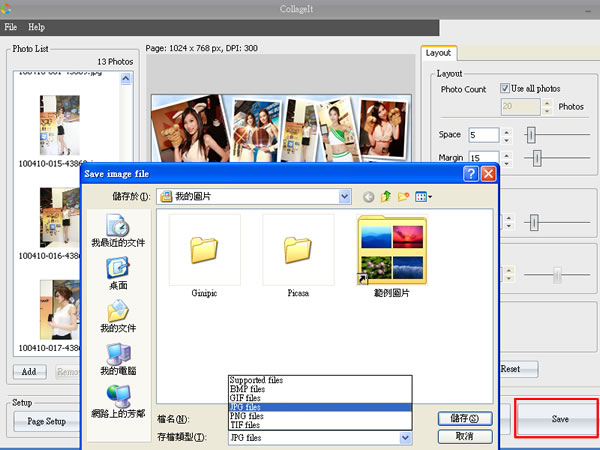Collapse the file type dropdown arrow
The width and height of the screenshot is (600, 450).
[405, 437]
